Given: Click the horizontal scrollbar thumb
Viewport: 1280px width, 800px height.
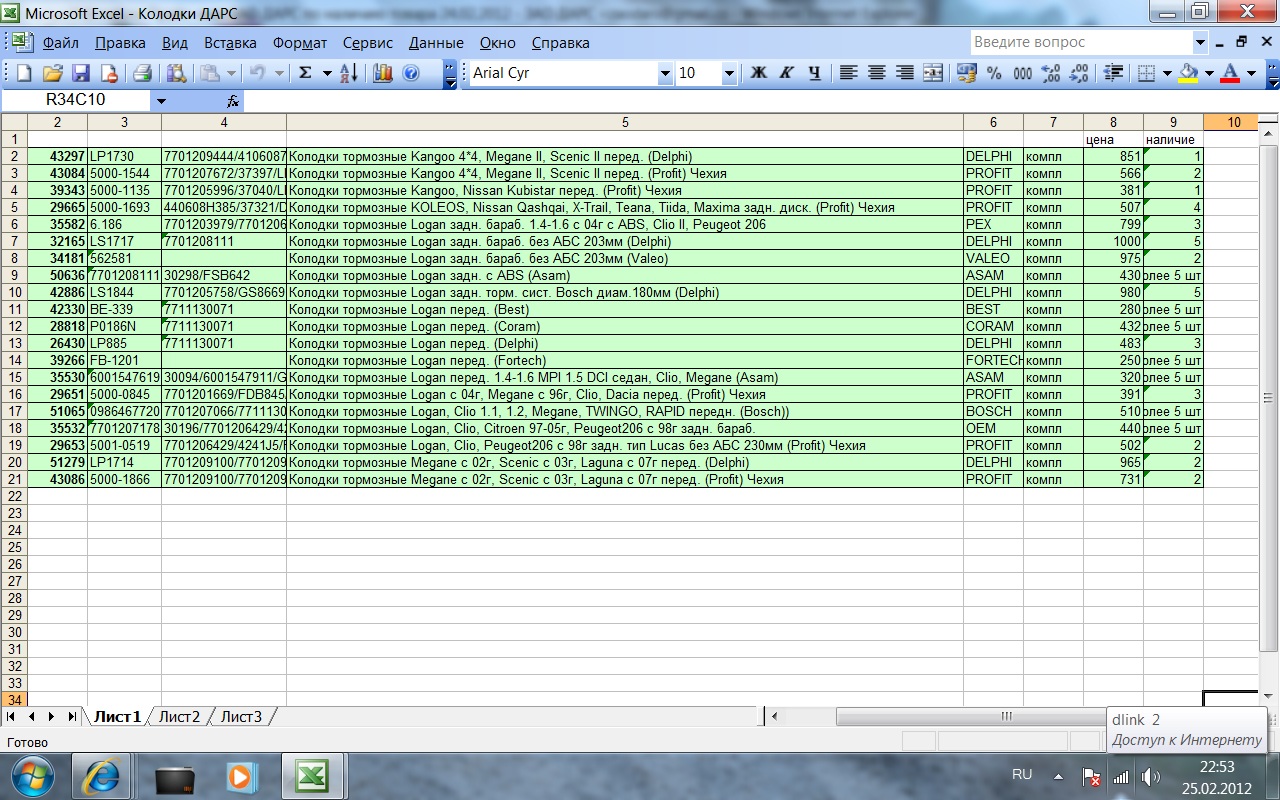Looking at the screenshot, I should pos(1006,717).
